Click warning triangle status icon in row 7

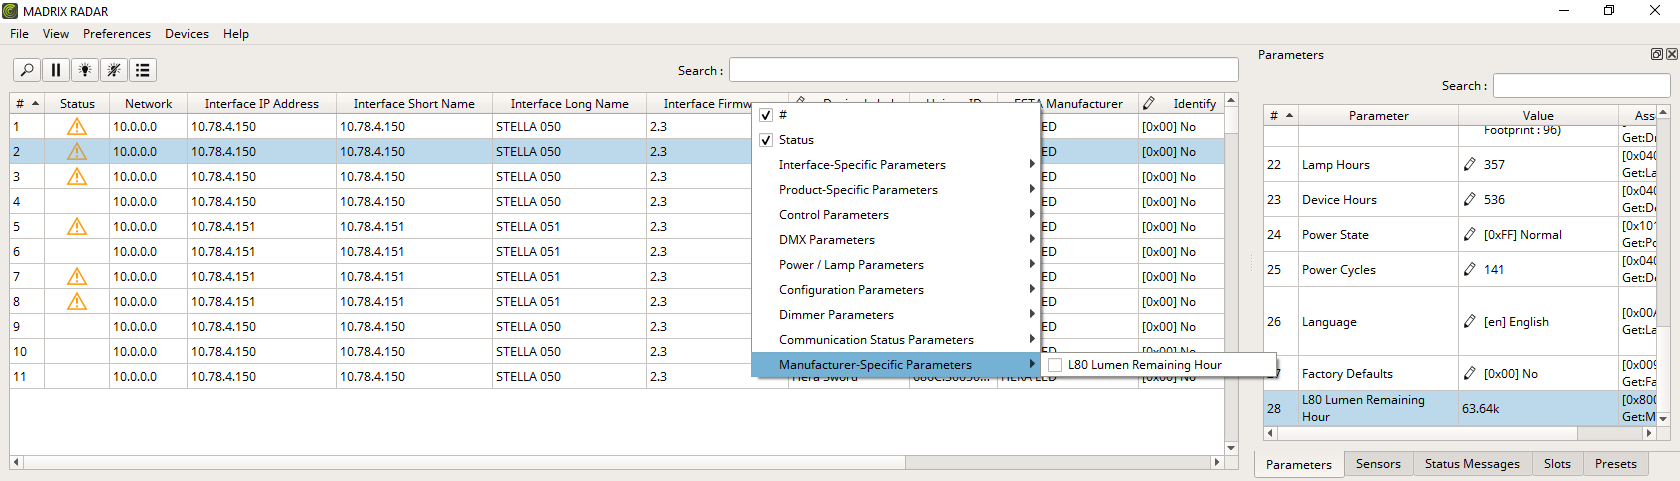[77, 277]
